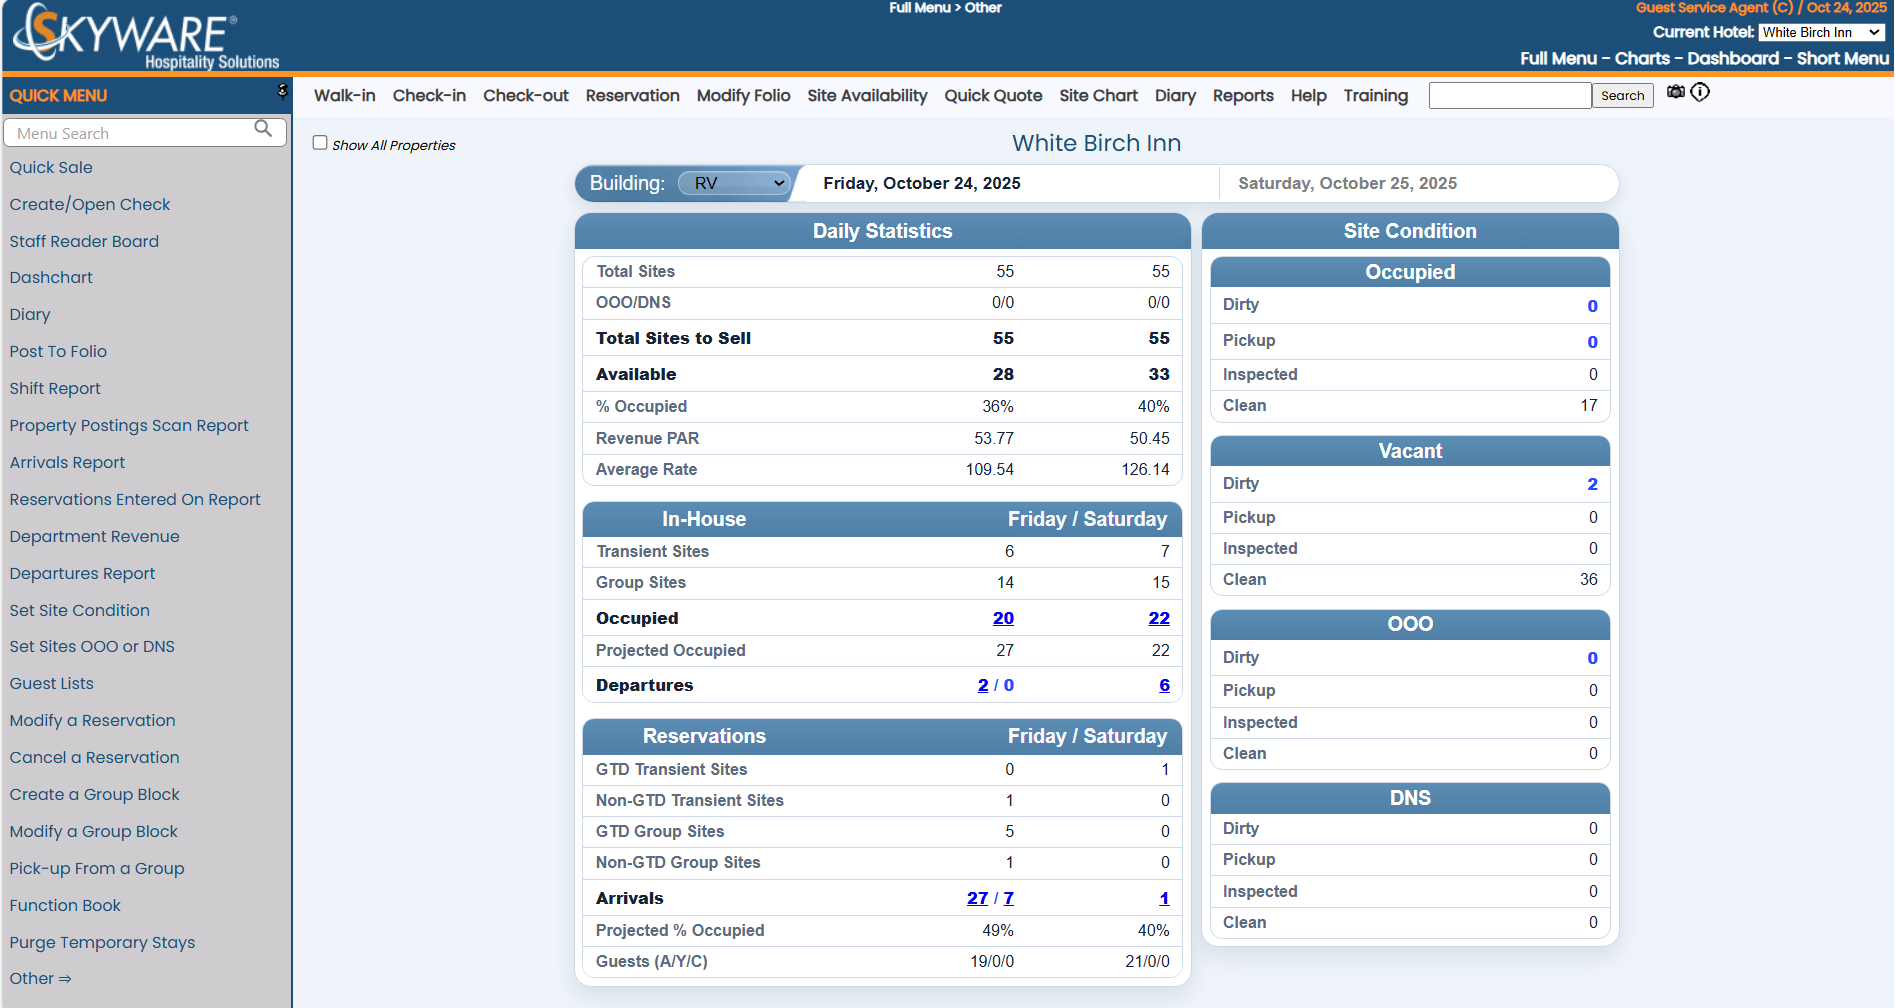Open the Site Availability menu
1895x1008 pixels.
point(867,96)
